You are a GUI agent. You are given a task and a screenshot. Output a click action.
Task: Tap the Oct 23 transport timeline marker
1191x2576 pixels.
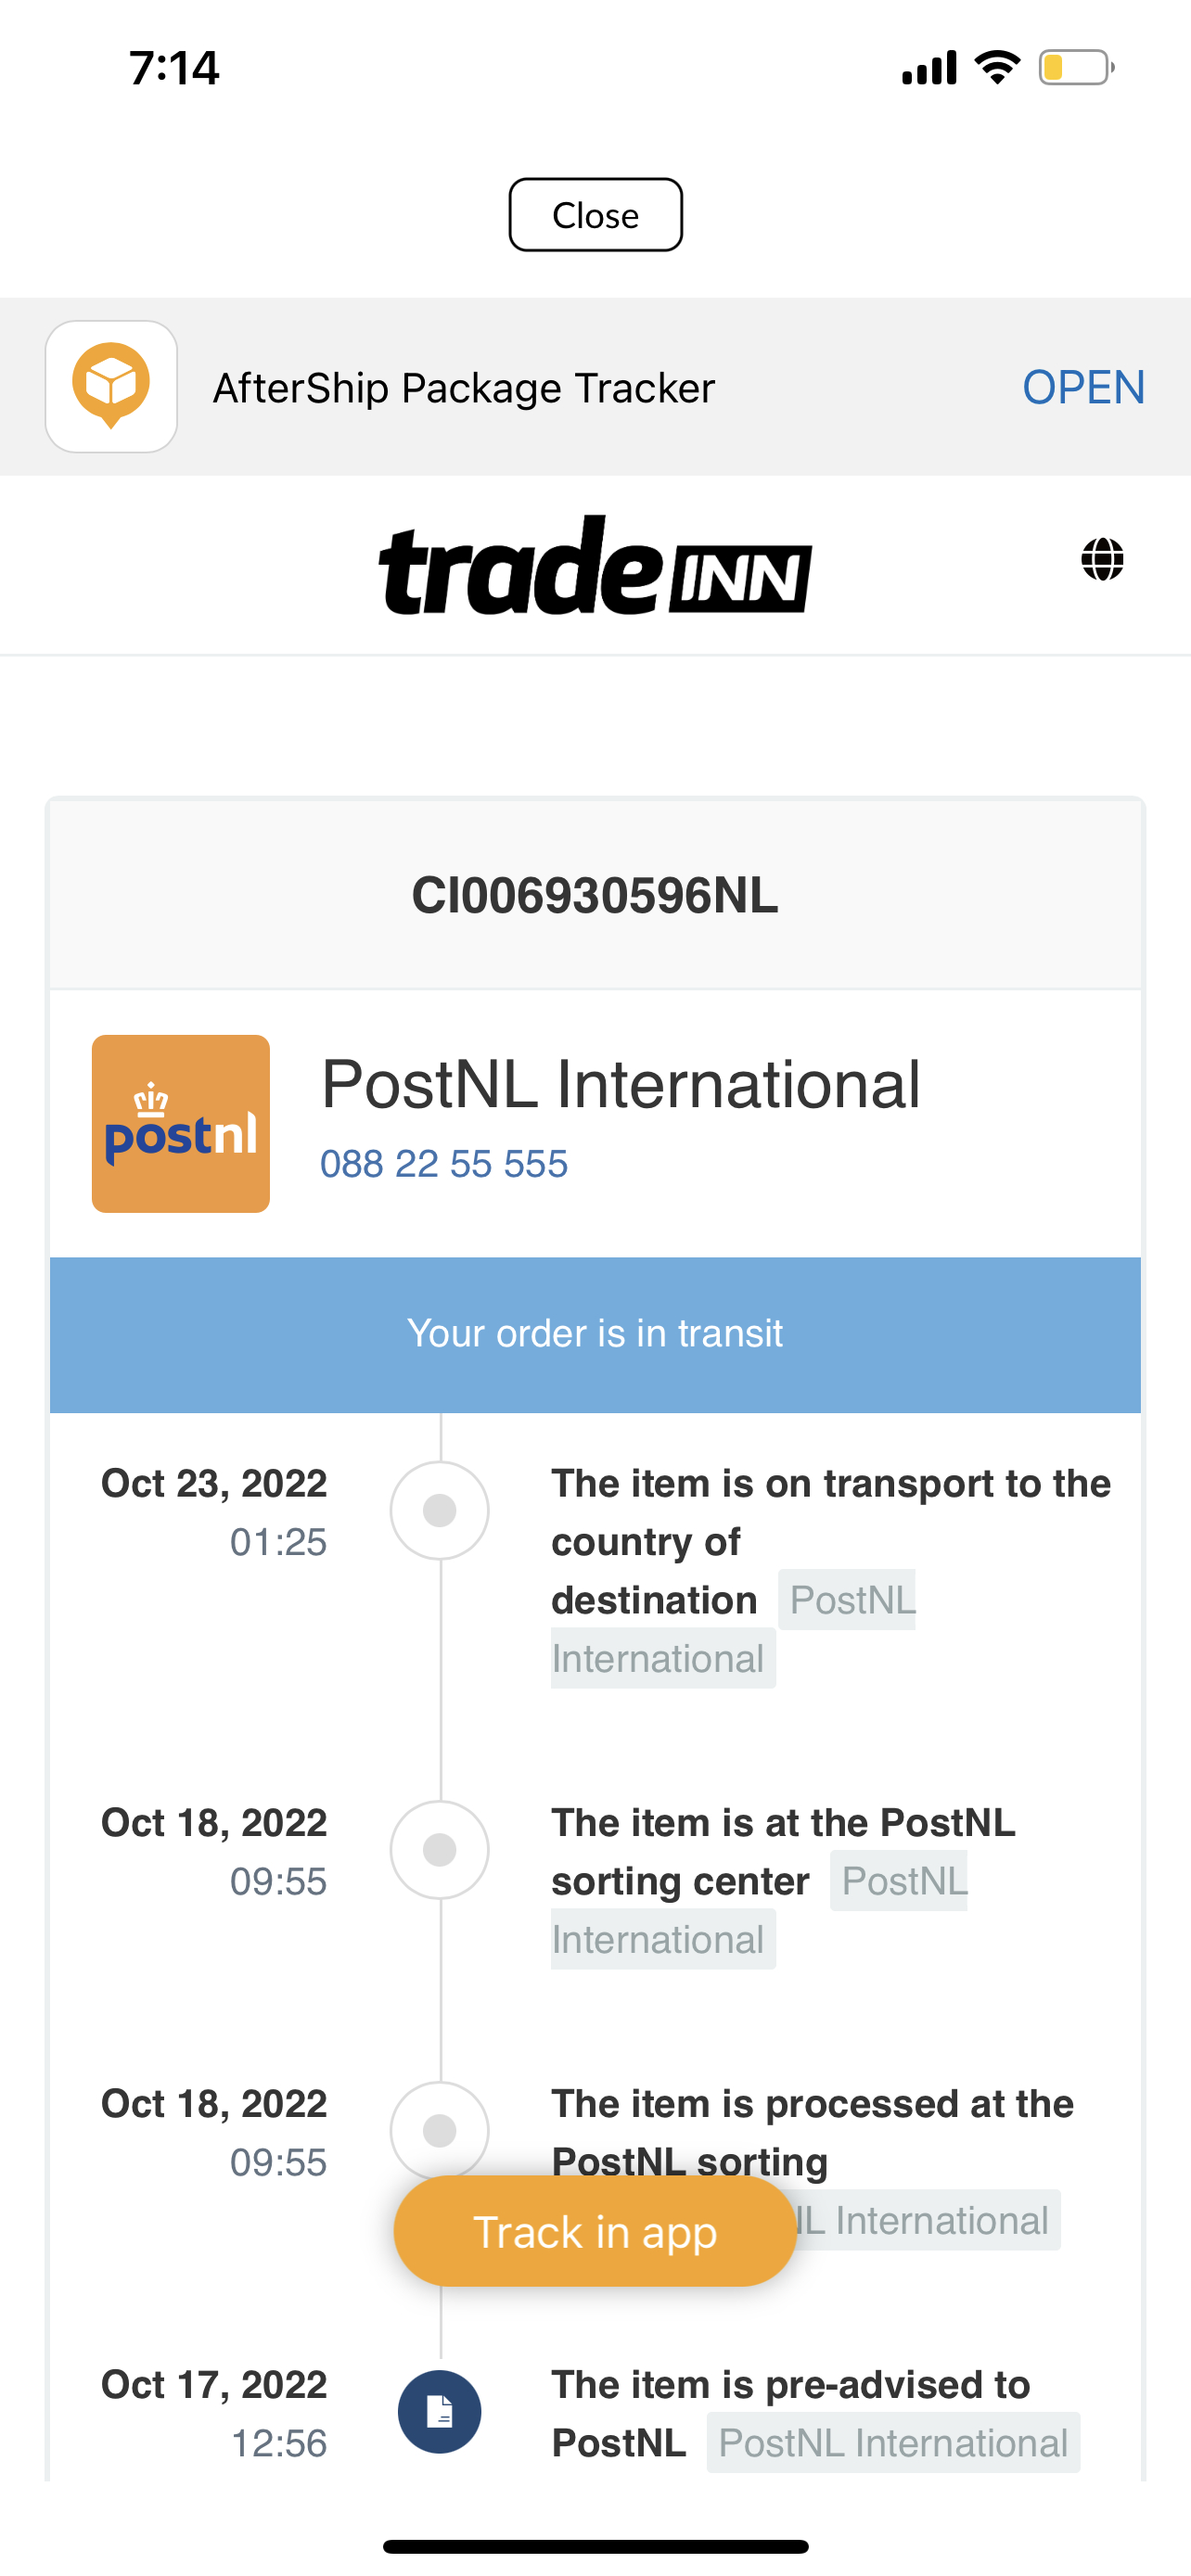tap(439, 1510)
